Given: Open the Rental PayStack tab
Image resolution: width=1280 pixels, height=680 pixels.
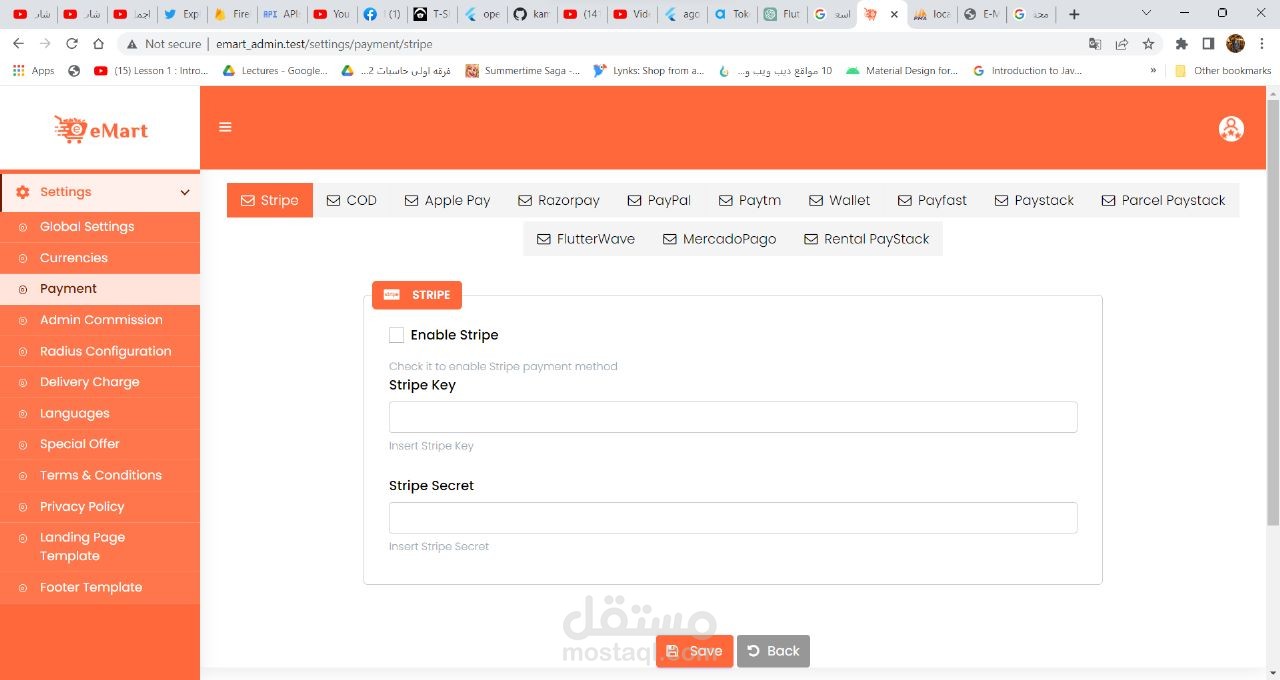Looking at the screenshot, I should pyautogui.click(x=867, y=239).
